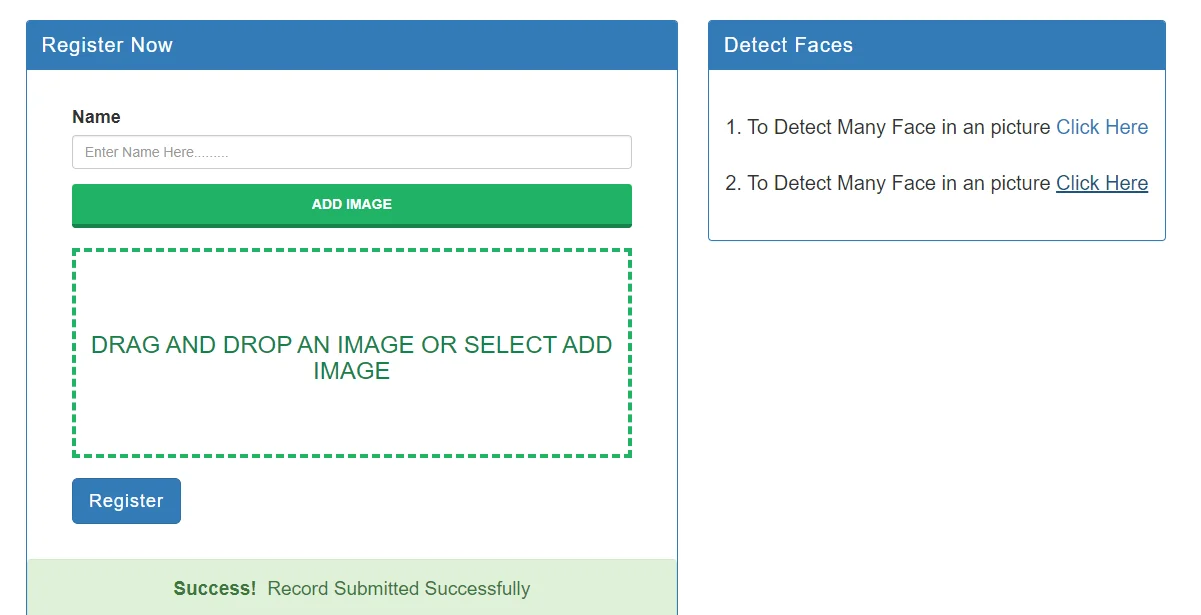The height and width of the screenshot is (615, 1201).
Task: Click the list number 2 in Detect Faces
Action: 733,183
